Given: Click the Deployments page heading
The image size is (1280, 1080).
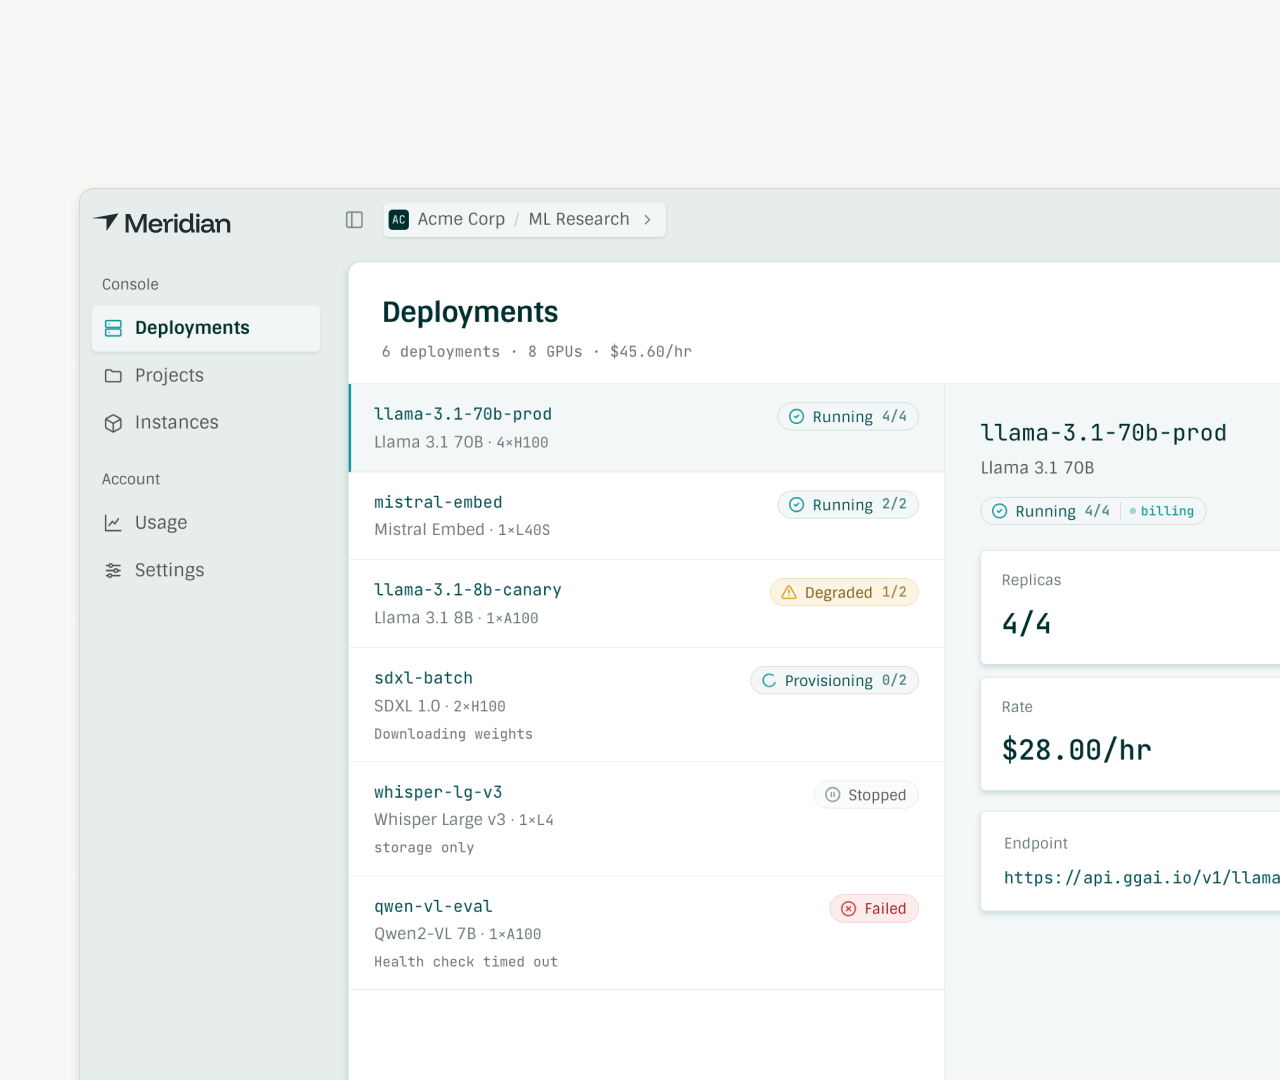Looking at the screenshot, I should (470, 312).
